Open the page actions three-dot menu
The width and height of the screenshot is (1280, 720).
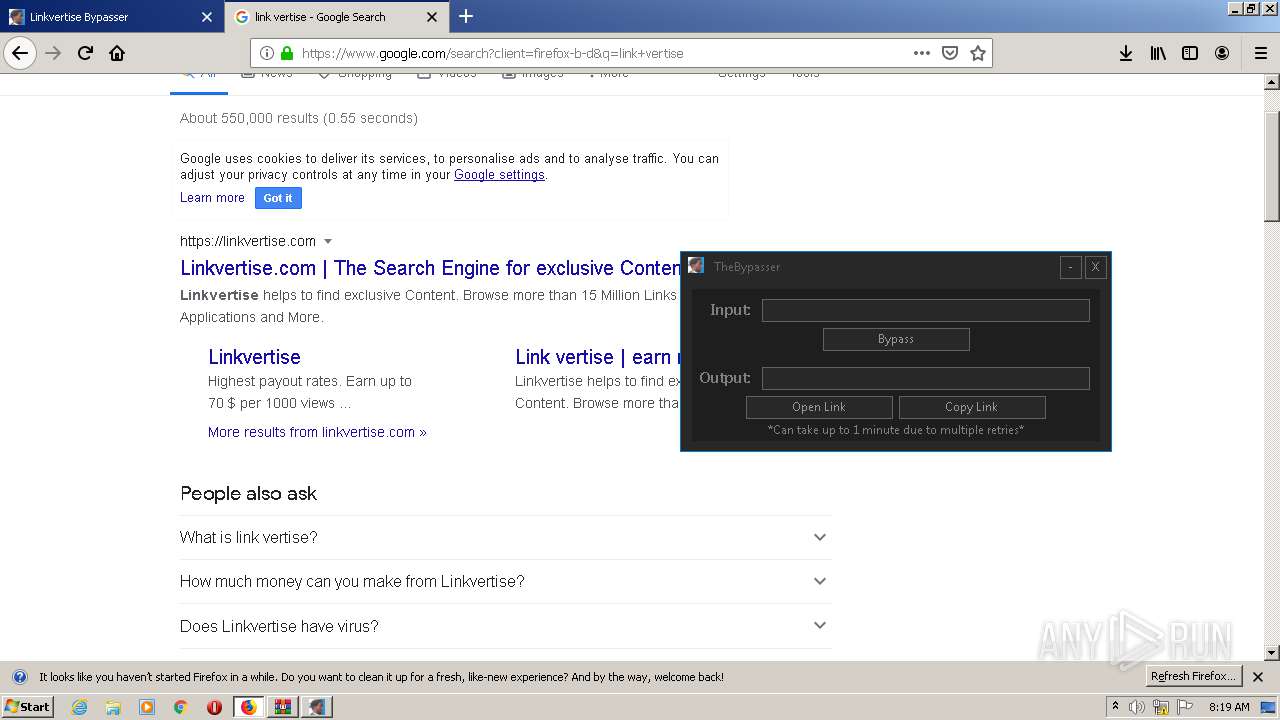pyautogui.click(x=921, y=53)
